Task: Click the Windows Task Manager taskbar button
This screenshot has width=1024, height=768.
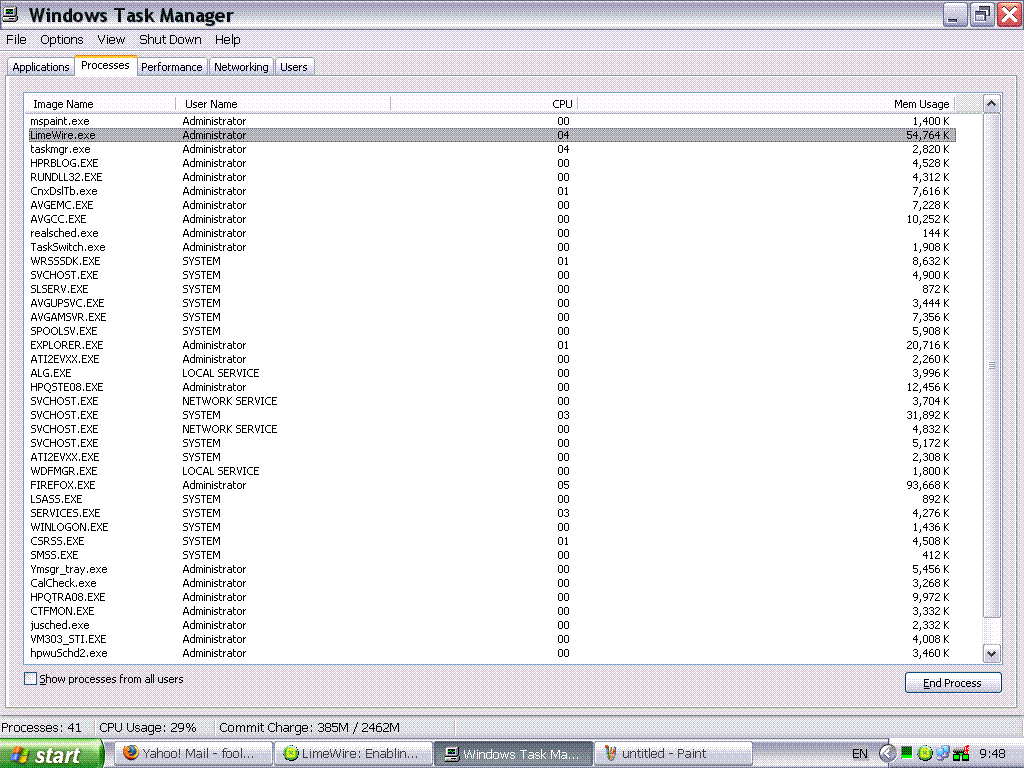Action: (x=513, y=754)
